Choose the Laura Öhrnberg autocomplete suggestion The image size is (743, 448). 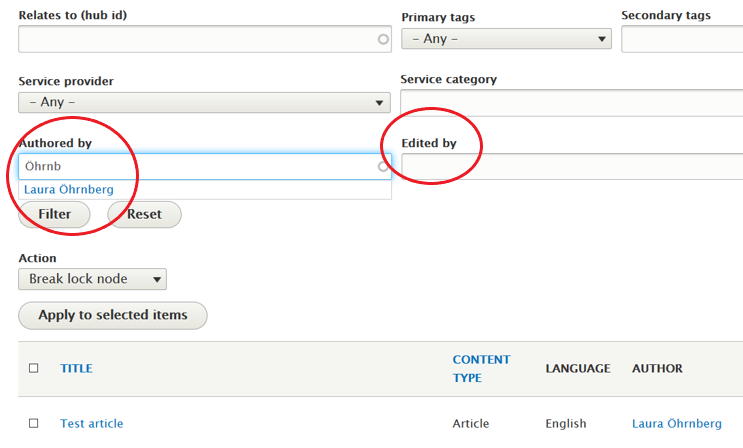(69, 189)
